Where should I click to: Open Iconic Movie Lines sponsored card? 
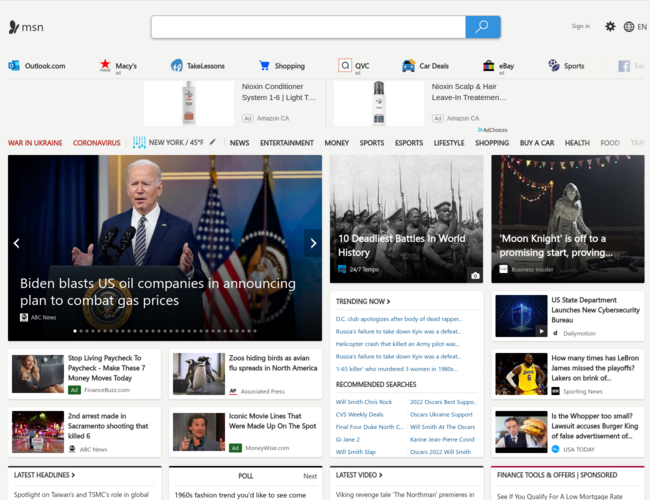245,432
